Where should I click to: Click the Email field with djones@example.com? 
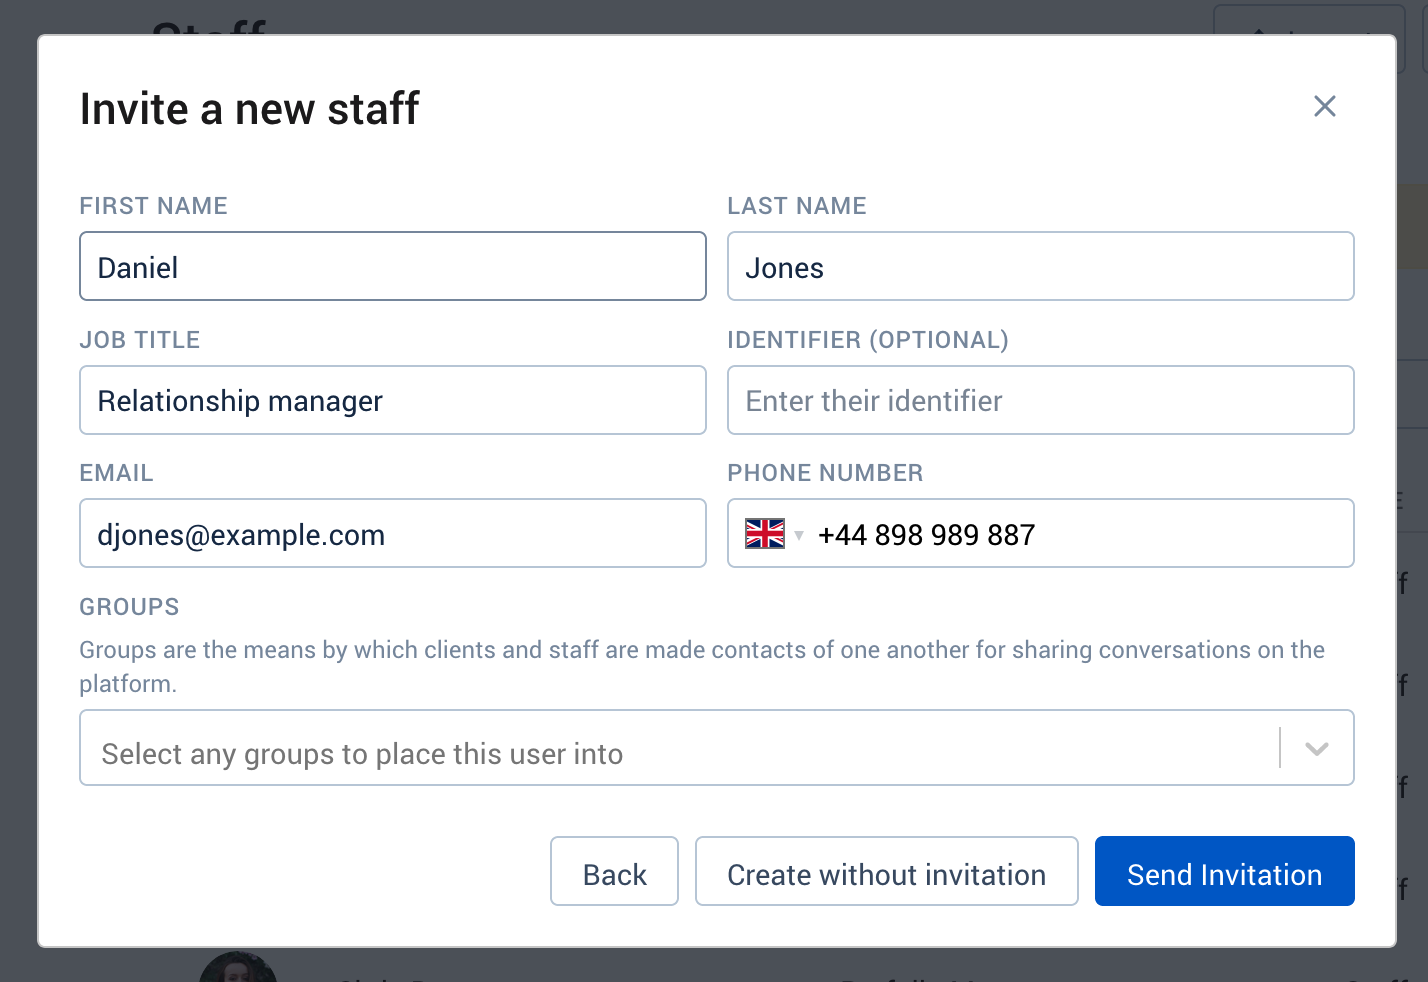(393, 533)
